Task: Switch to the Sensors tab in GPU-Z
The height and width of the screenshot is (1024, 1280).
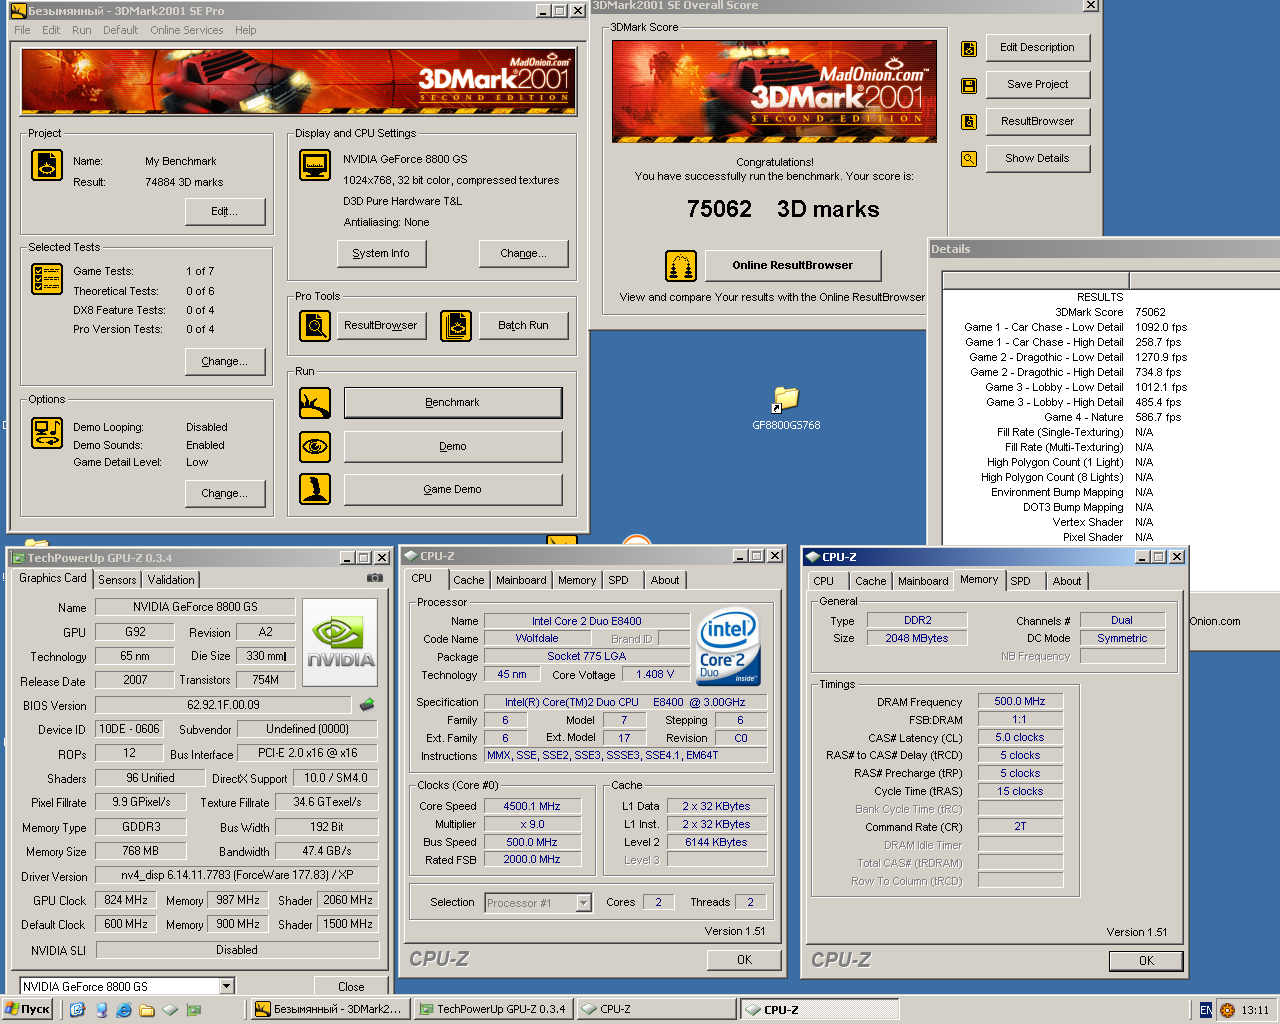Action: (x=117, y=580)
